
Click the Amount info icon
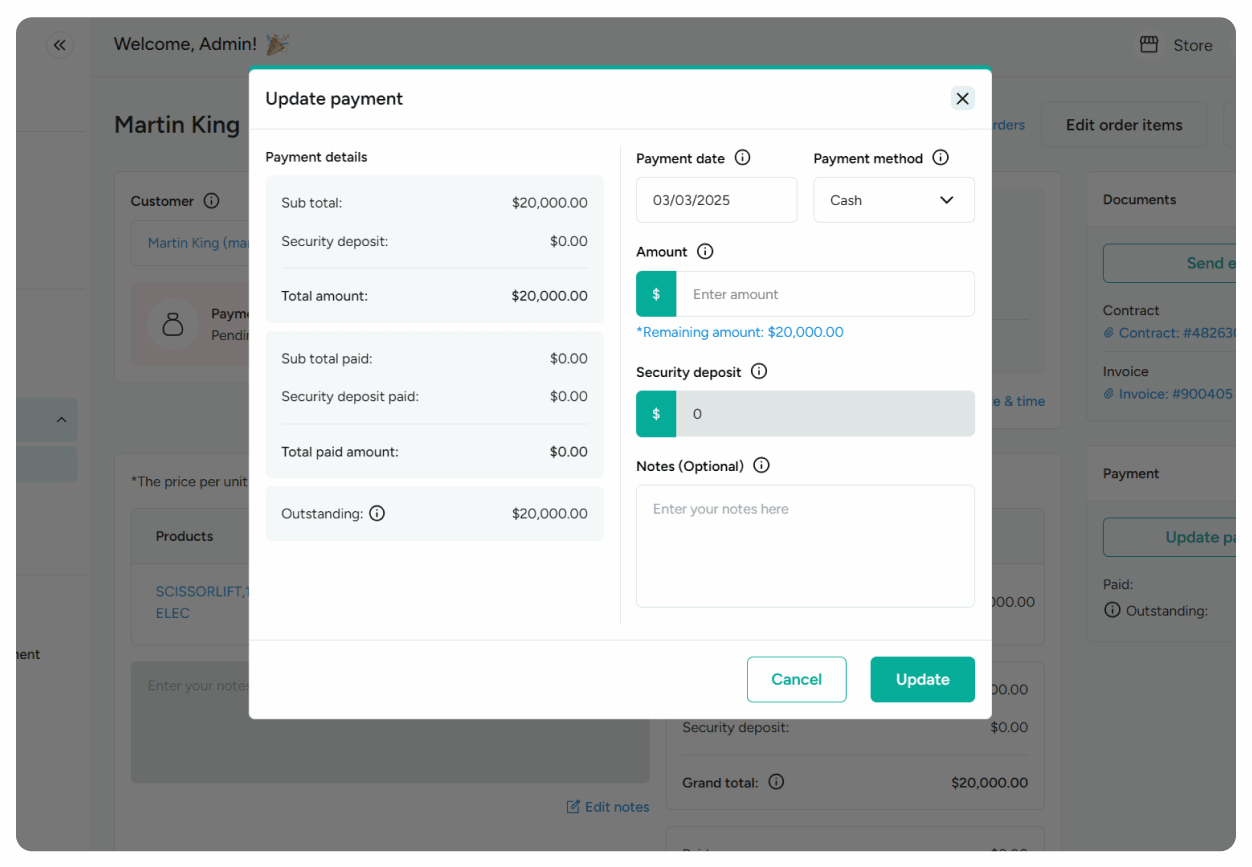(x=705, y=251)
